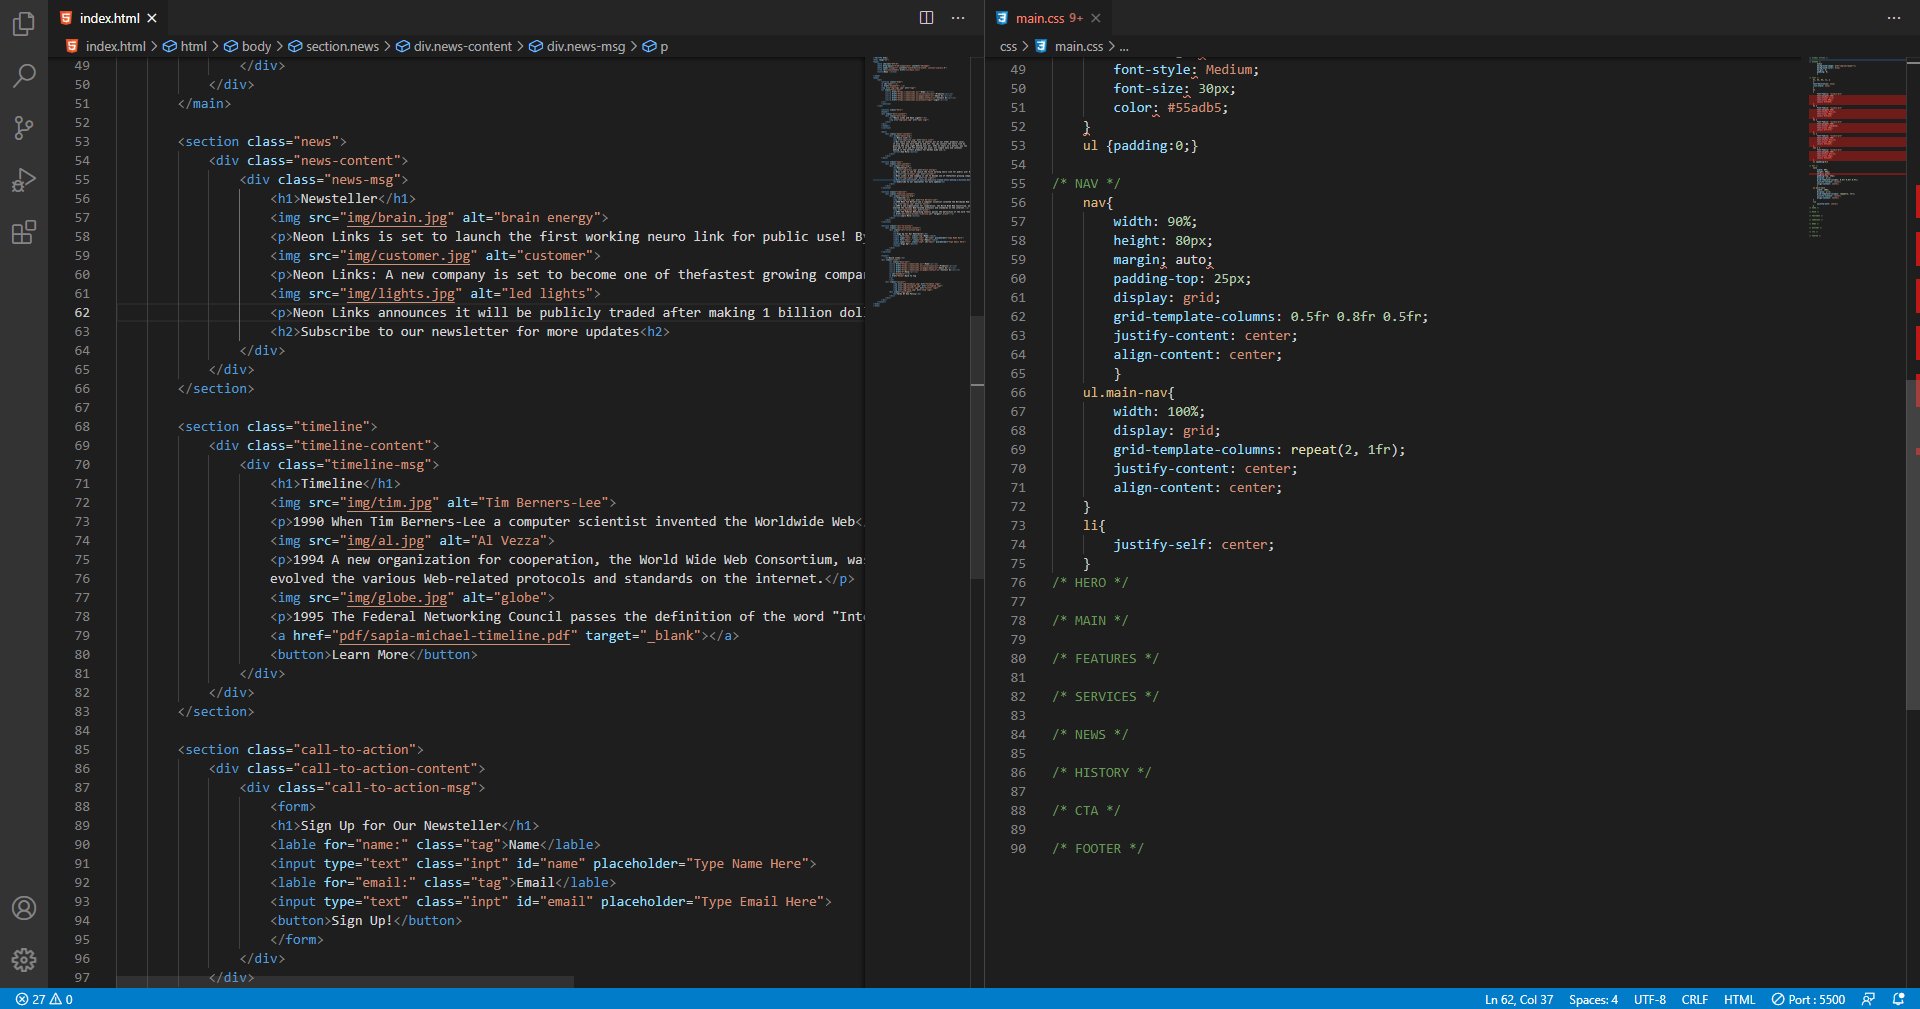Switch to the index.html tab
1920x1009 pixels.
(110, 17)
